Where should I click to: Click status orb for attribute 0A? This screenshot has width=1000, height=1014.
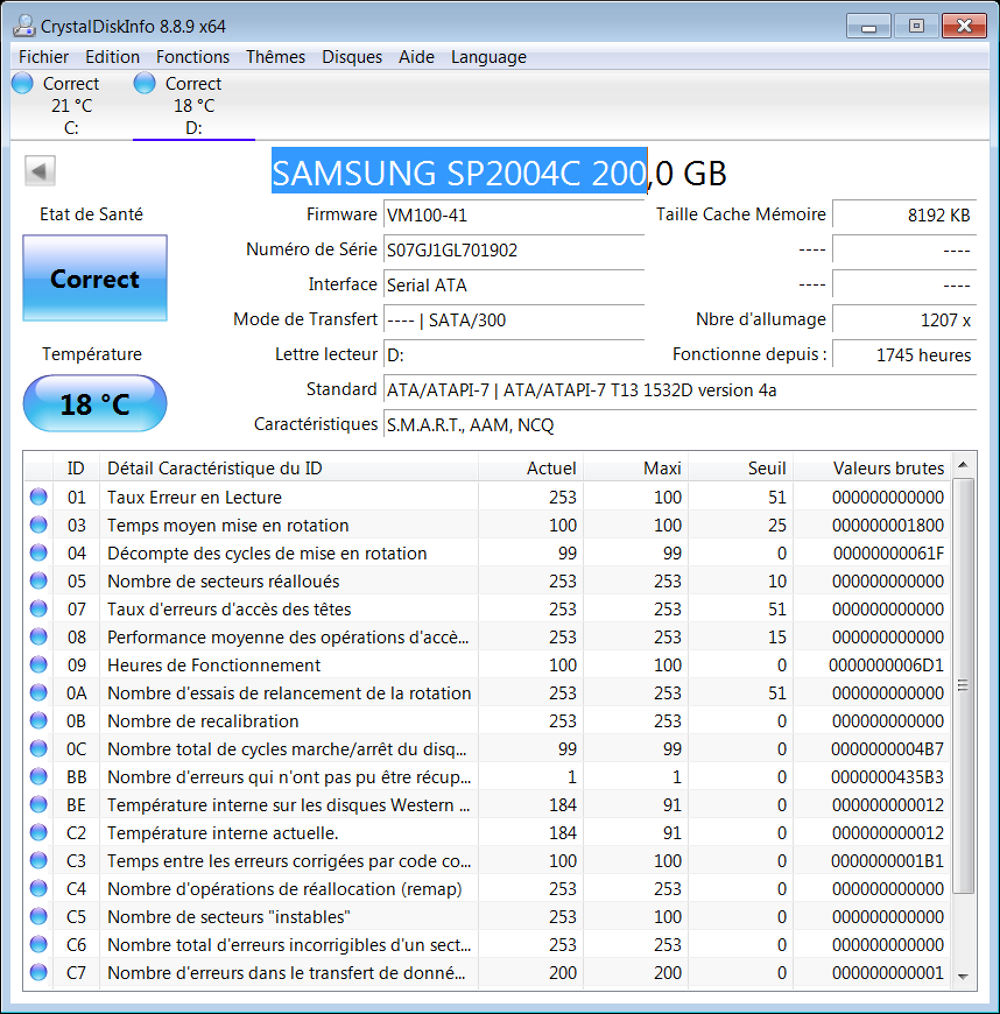pos(39,693)
